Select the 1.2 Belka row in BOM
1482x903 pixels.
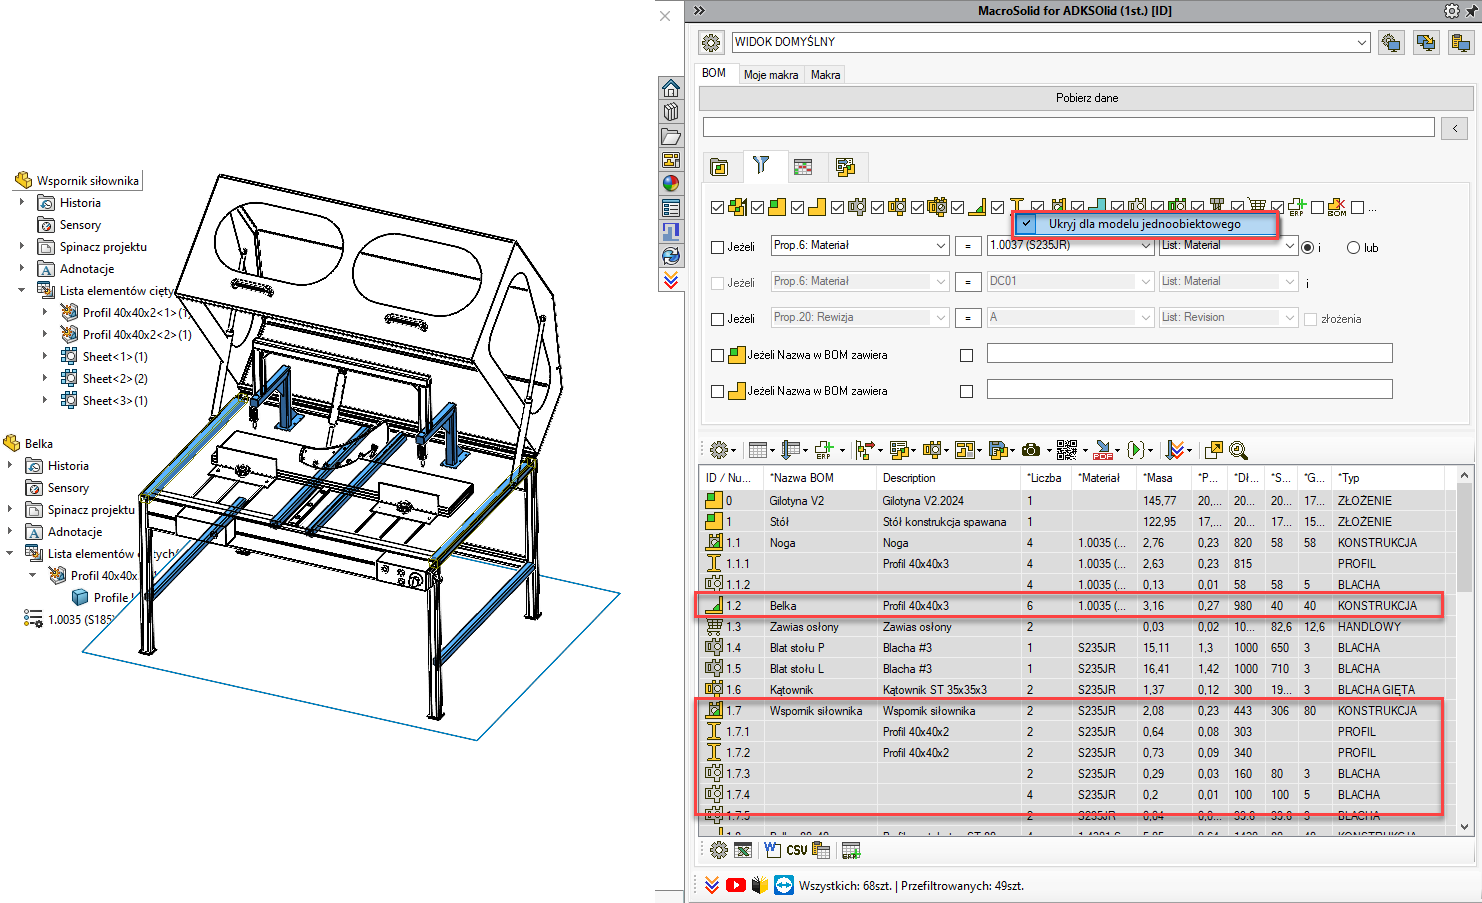1072,606
